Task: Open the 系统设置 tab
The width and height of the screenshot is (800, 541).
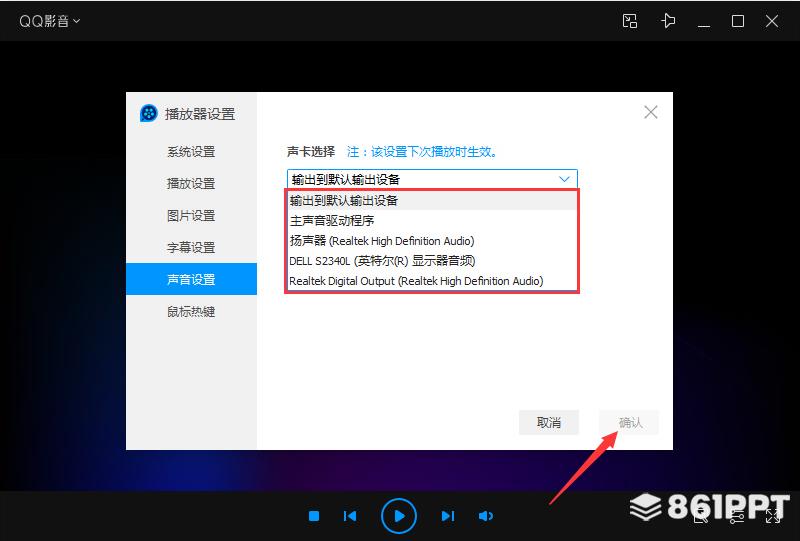Action: point(191,152)
